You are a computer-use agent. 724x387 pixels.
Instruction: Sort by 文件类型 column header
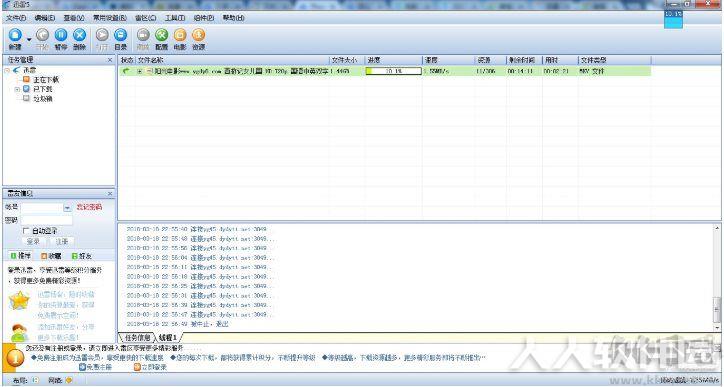tap(615, 60)
